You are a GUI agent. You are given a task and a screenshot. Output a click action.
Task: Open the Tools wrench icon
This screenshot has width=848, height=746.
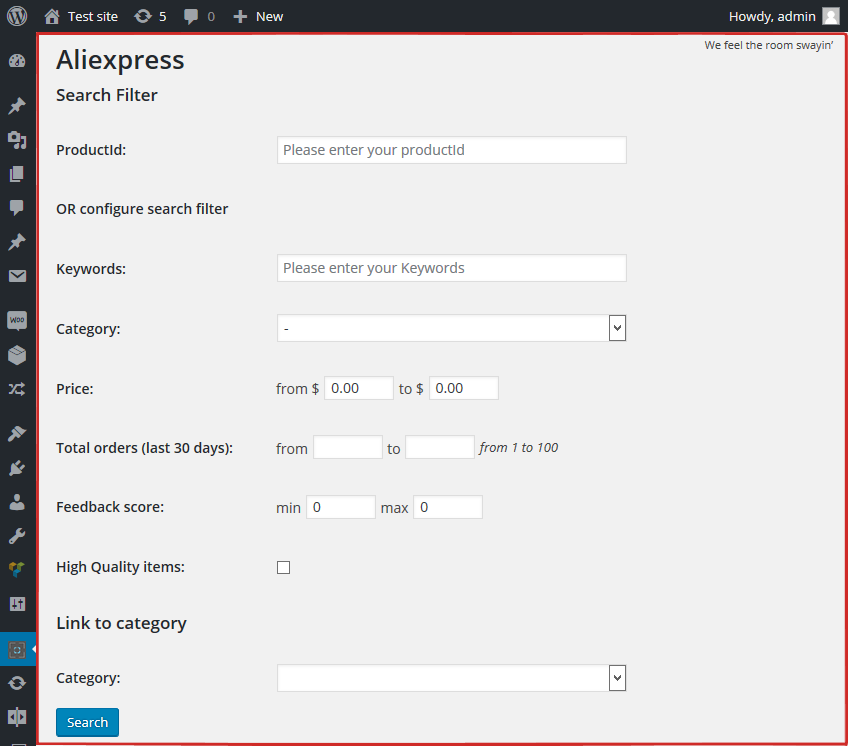pyautogui.click(x=17, y=536)
